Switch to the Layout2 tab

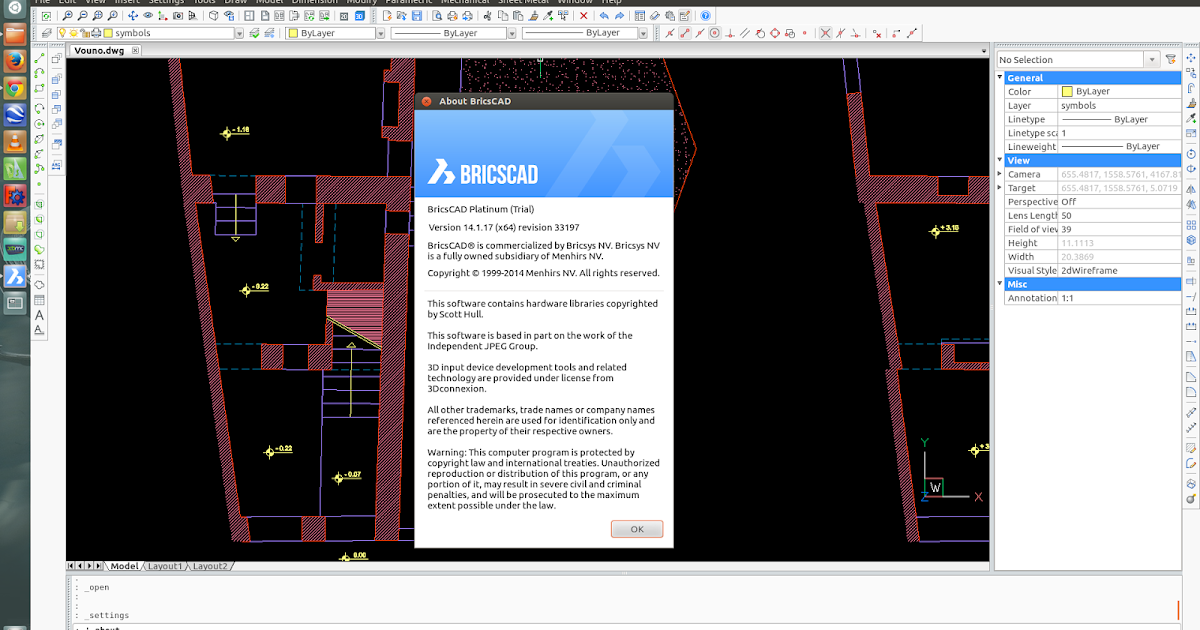[x=210, y=567]
